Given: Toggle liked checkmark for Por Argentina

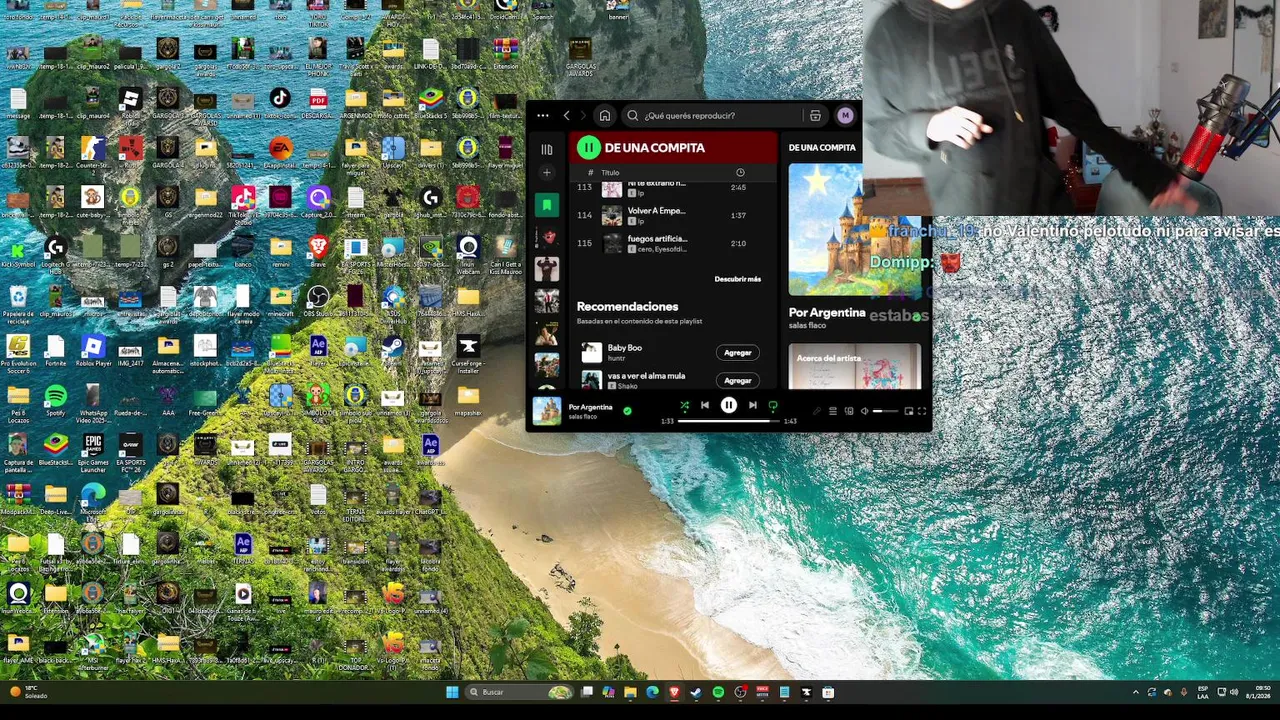Looking at the screenshot, I should (x=627, y=410).
